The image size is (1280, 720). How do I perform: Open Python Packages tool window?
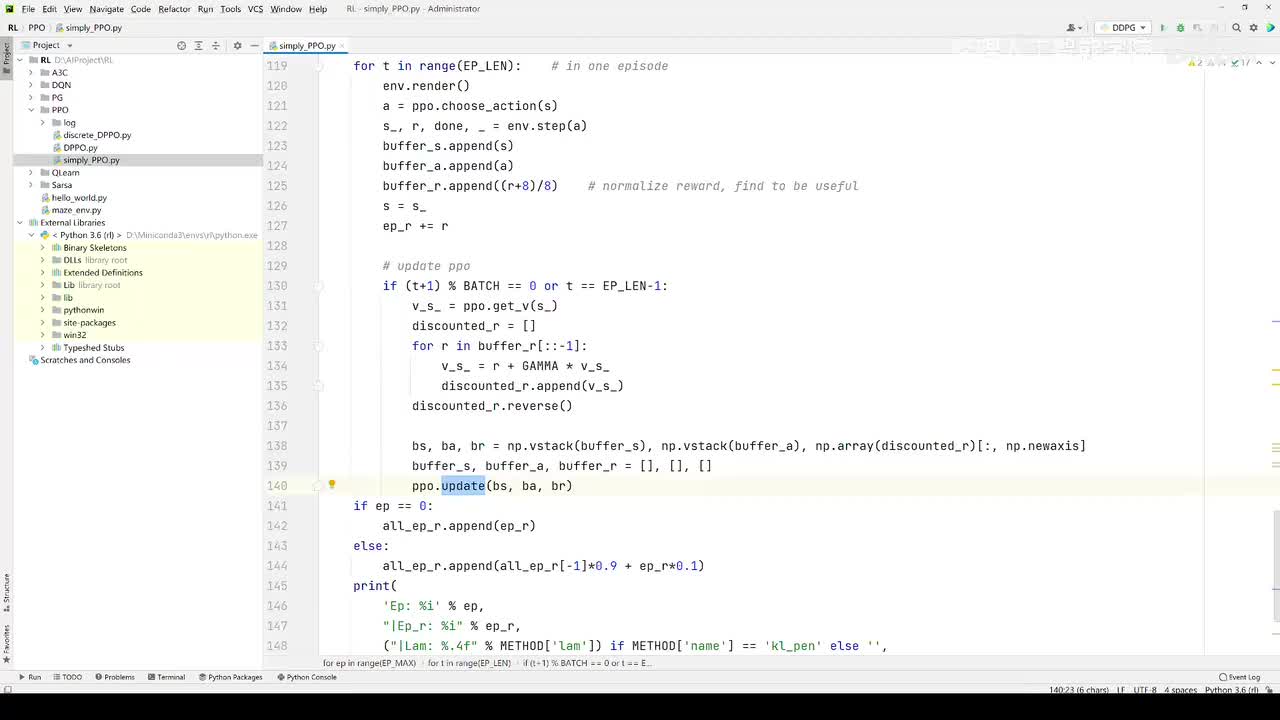pos(229,677)
